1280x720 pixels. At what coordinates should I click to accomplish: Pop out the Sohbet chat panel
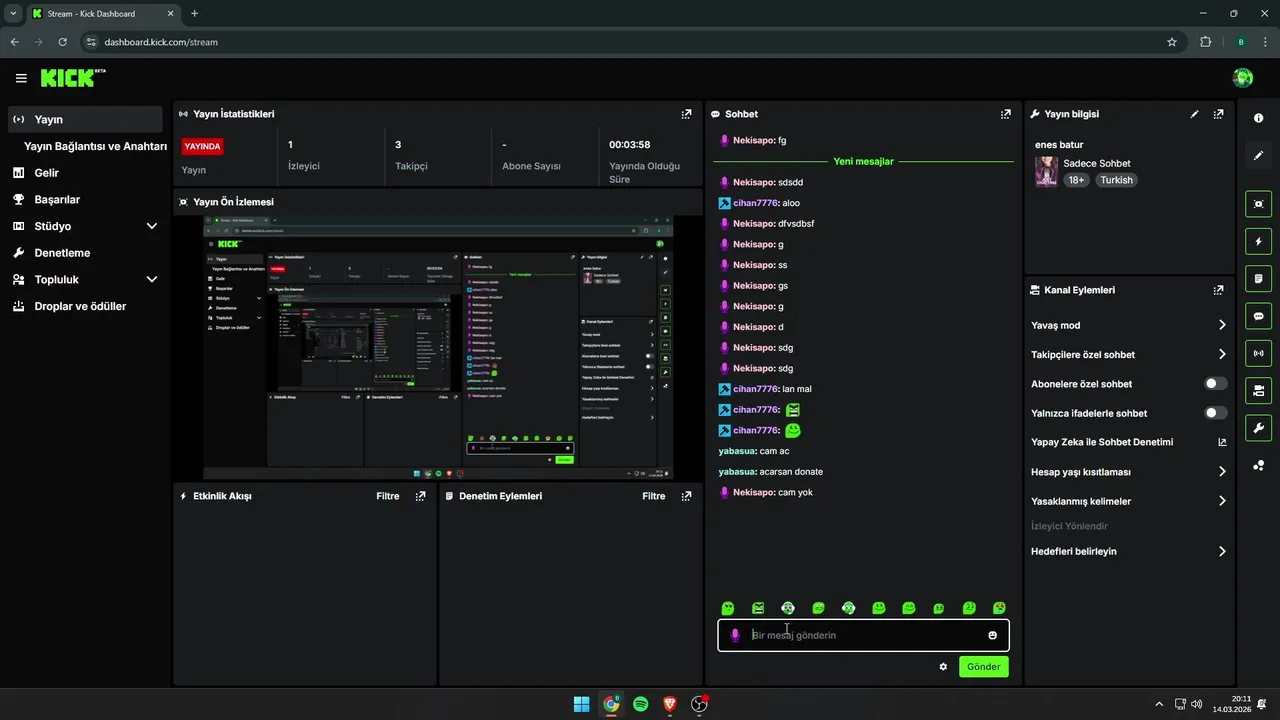(x=1006, y=114)
